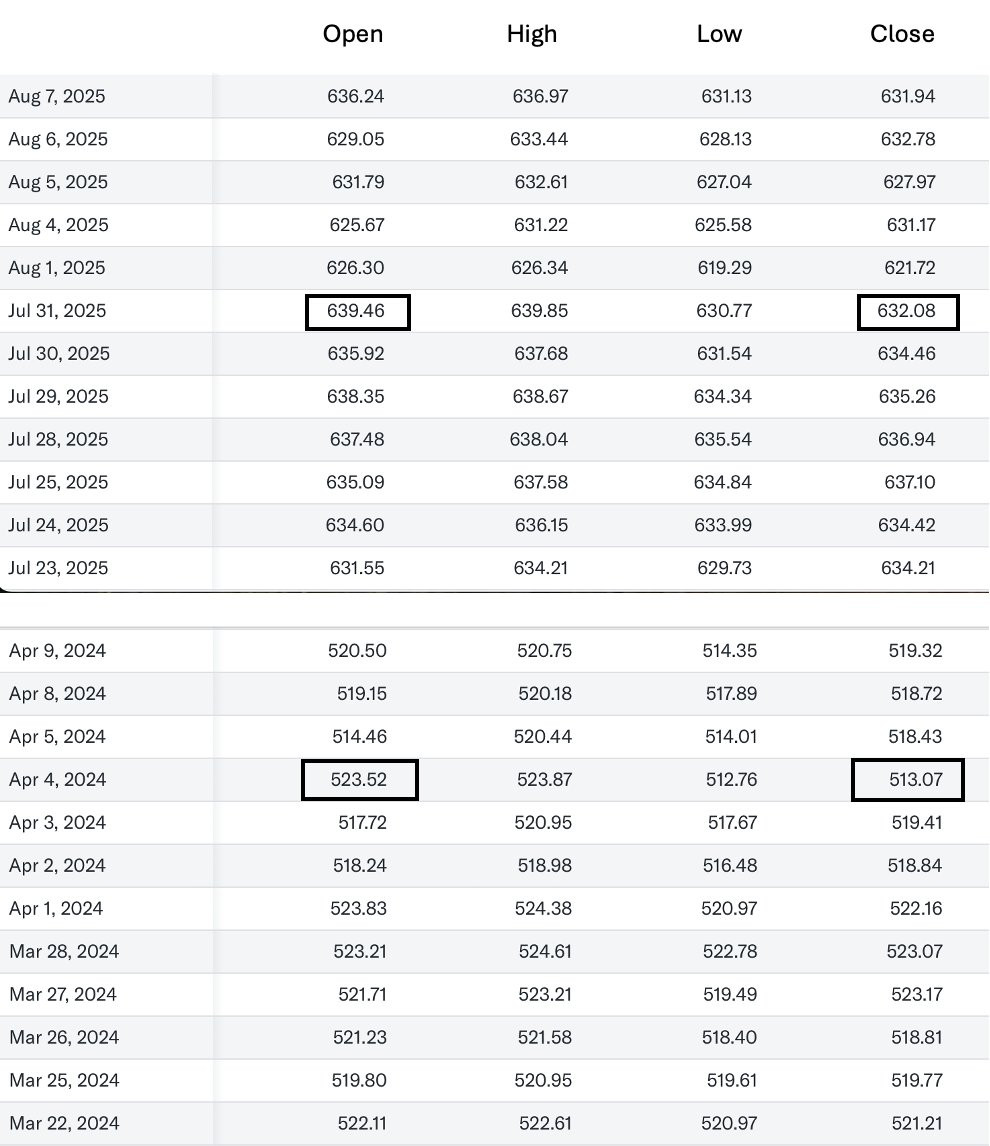The width and height of the screenshot is (990, 1146).
Task: Click the Jul 23, 2025 open value 631.55
Action: tap(356, 569)
